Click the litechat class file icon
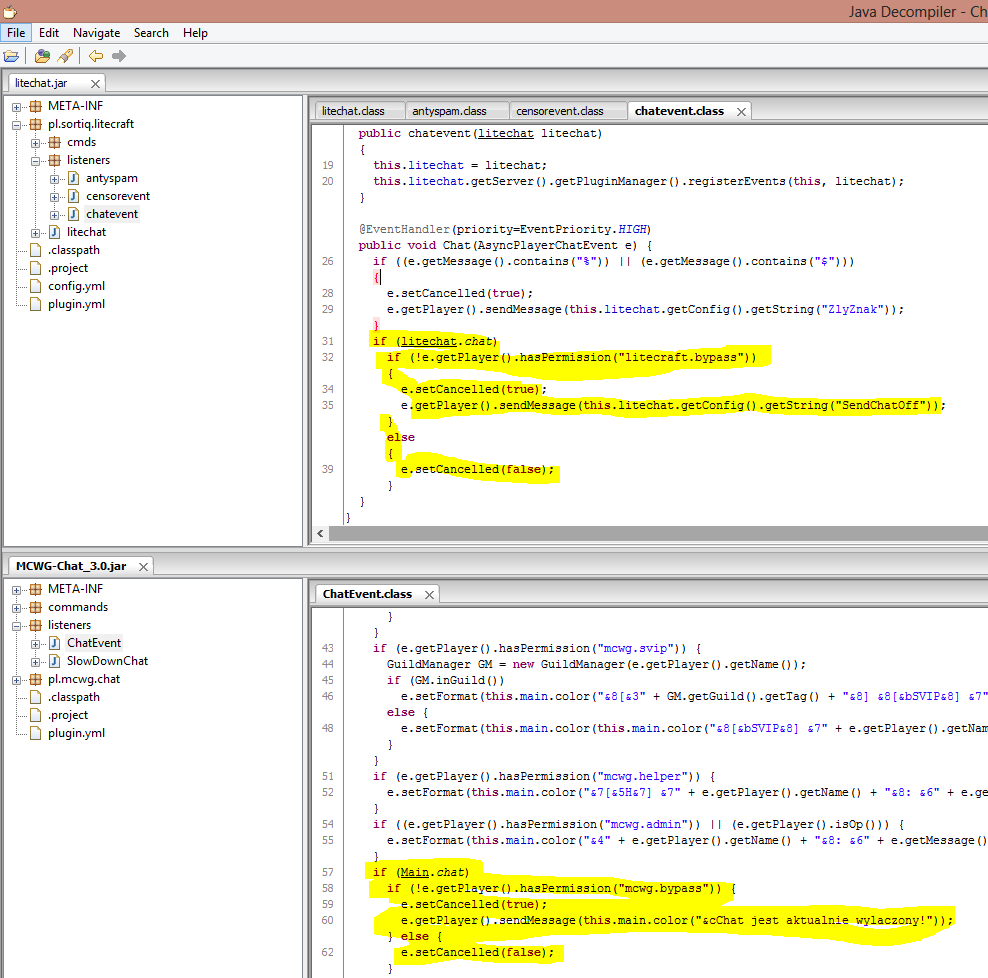 [55, 232]
